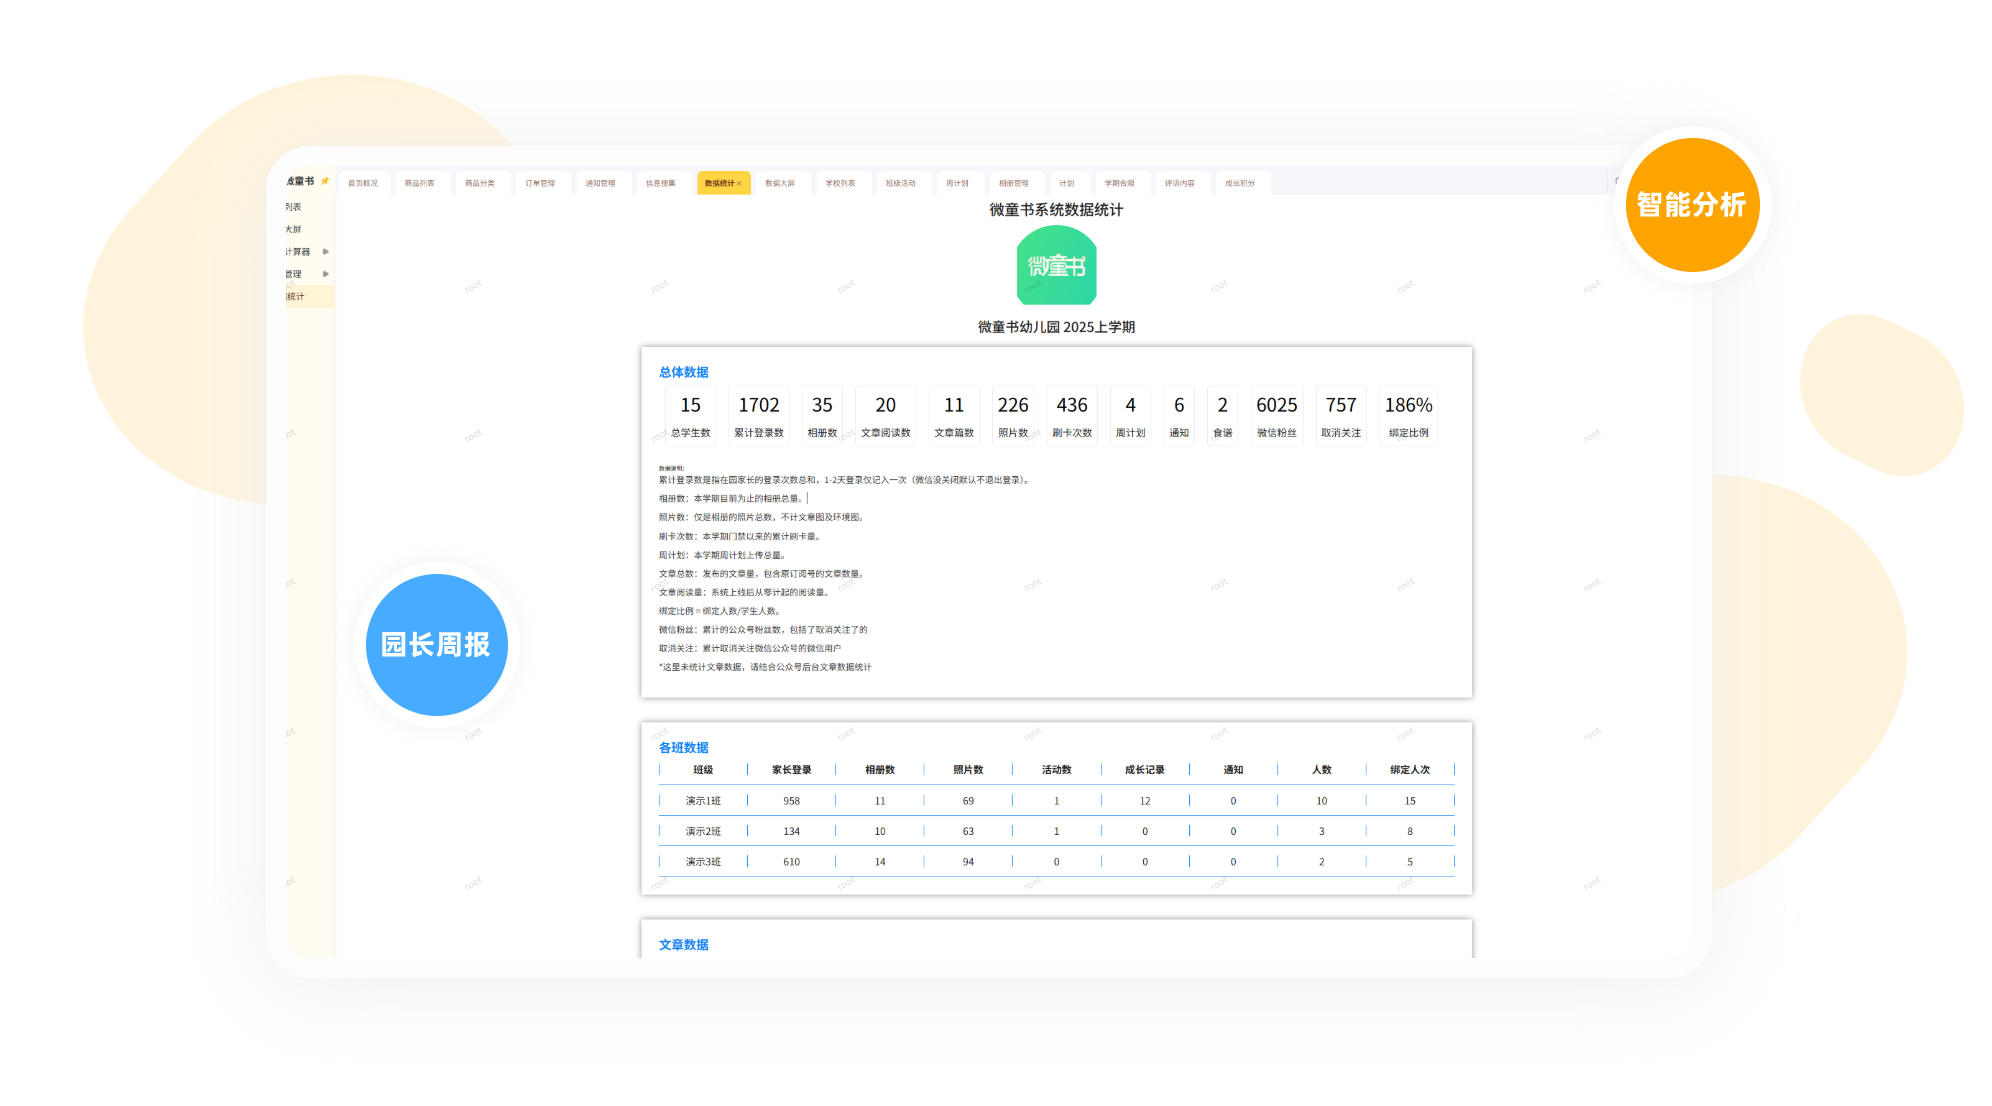Click the 微信粉丝 stat card showing 6025

1276,415
